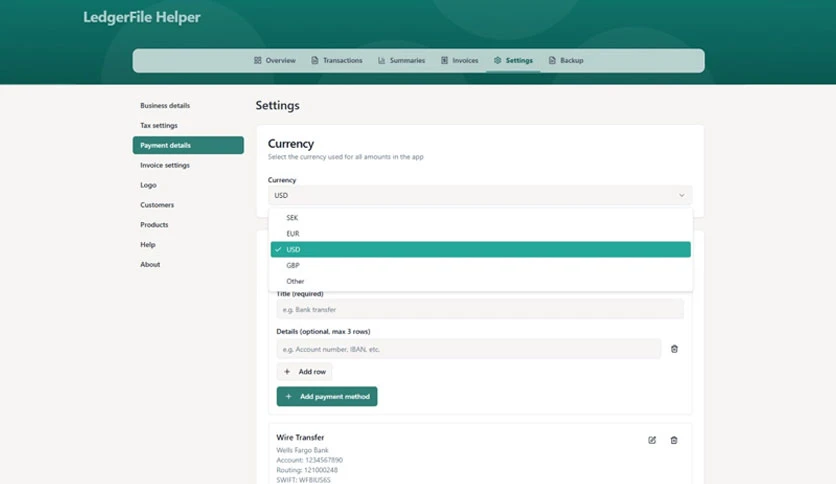The width and height of the screenshot is (836, 484).
Task: Go to the Summaries tab
Action: (x=401, y=60)
